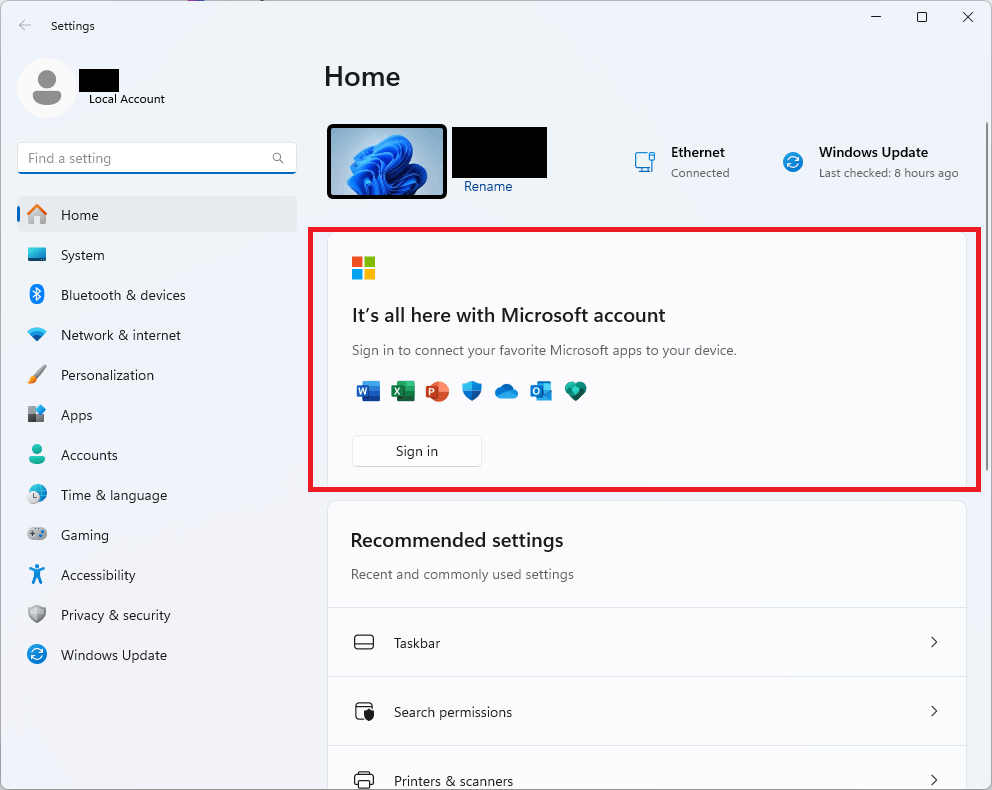Click the PowerPoint app icon
This screenshot has height=790, width=992.
(x=437, y=392)
